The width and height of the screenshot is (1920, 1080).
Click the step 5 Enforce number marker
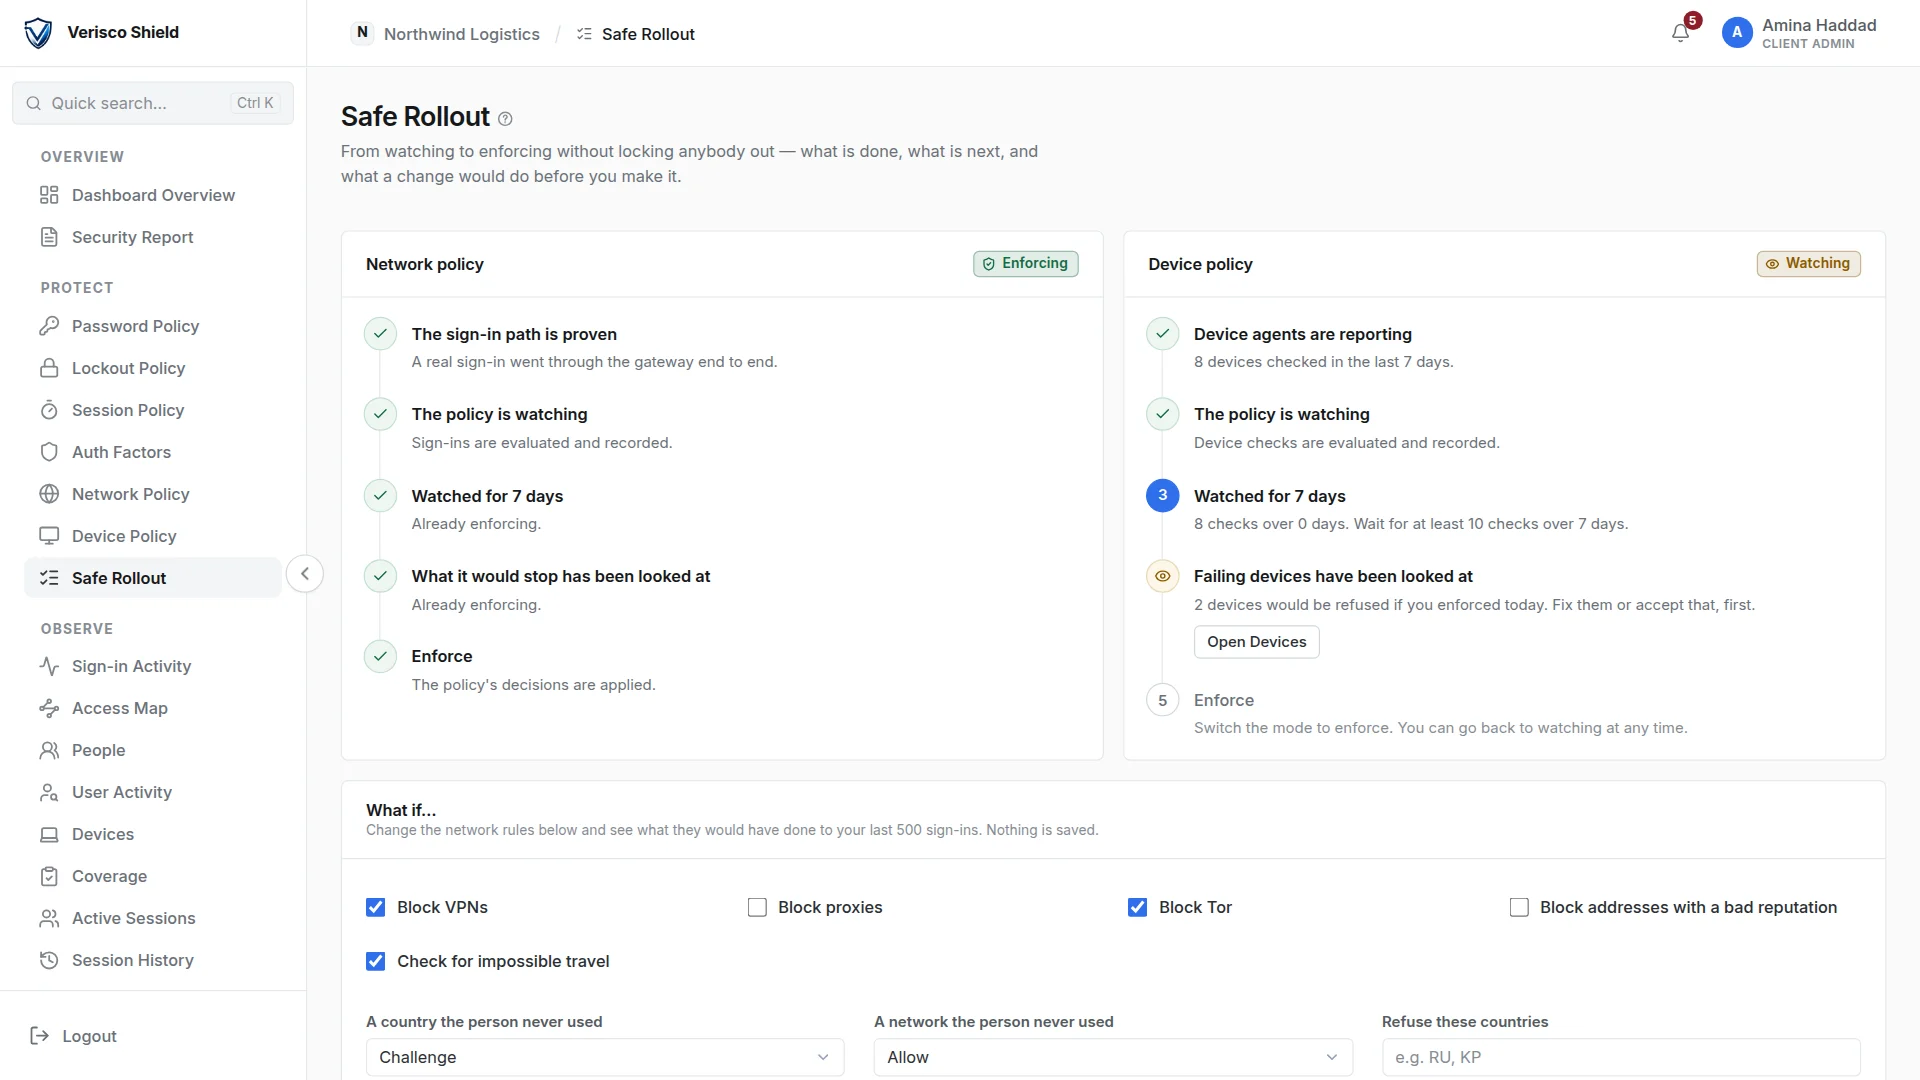tap(1162, 700)
